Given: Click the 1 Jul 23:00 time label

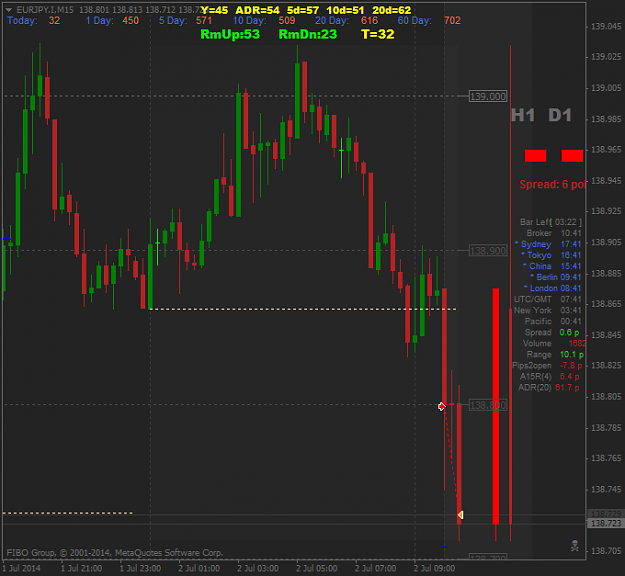Looking at the screenshot, I should click(x=140, y=568).
